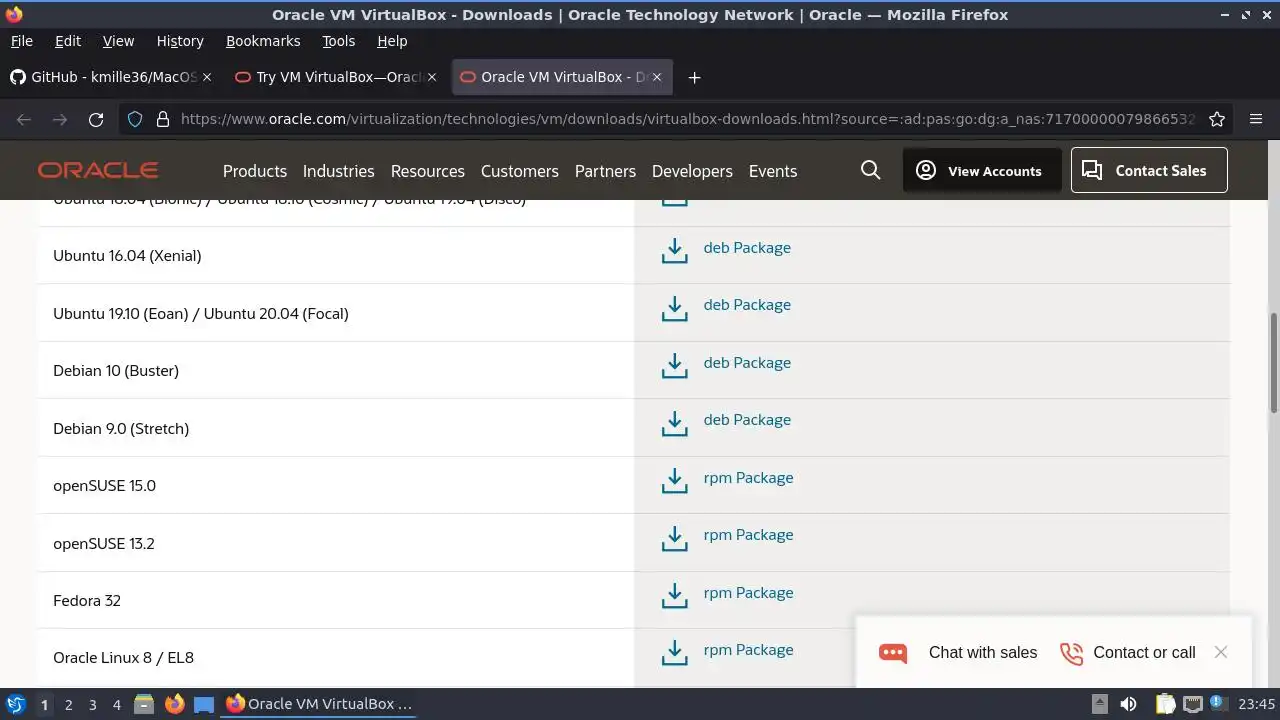The width and height of the screenshot is (1280, 720).
Task: Click download icon for Oracle Linux 8 / EL8
Action: (675, 653)
